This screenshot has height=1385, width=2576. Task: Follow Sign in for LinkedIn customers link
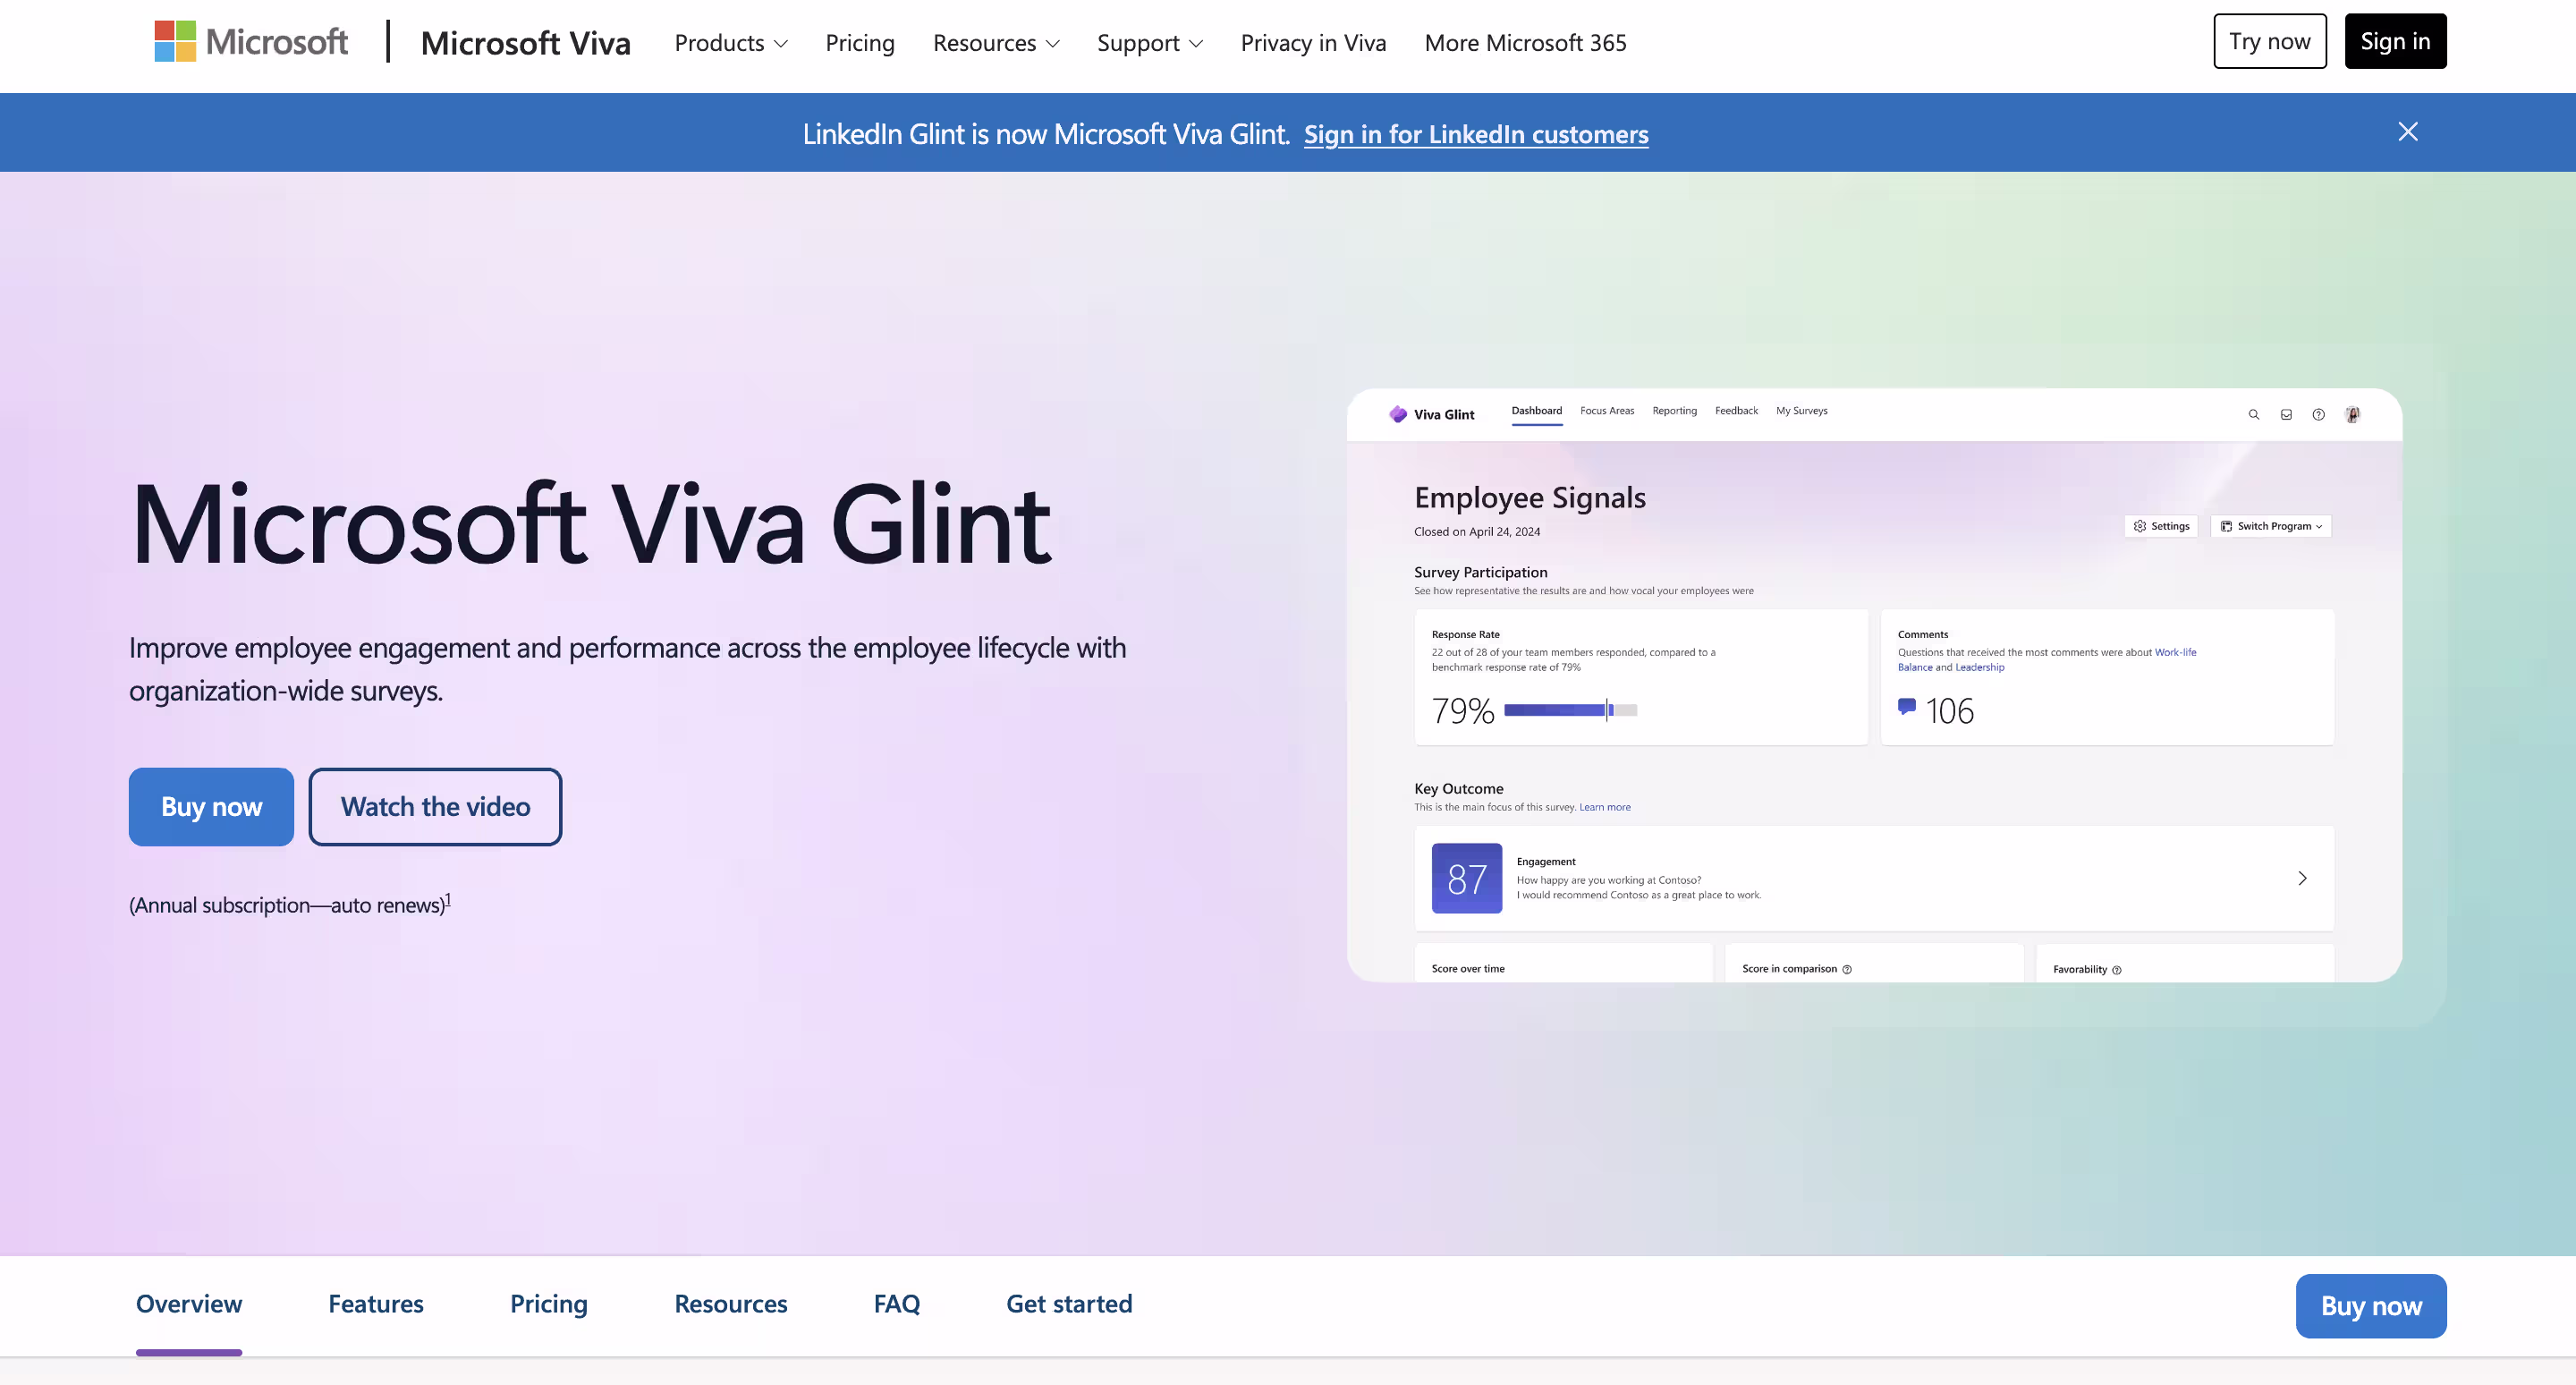click(1475, 133)
